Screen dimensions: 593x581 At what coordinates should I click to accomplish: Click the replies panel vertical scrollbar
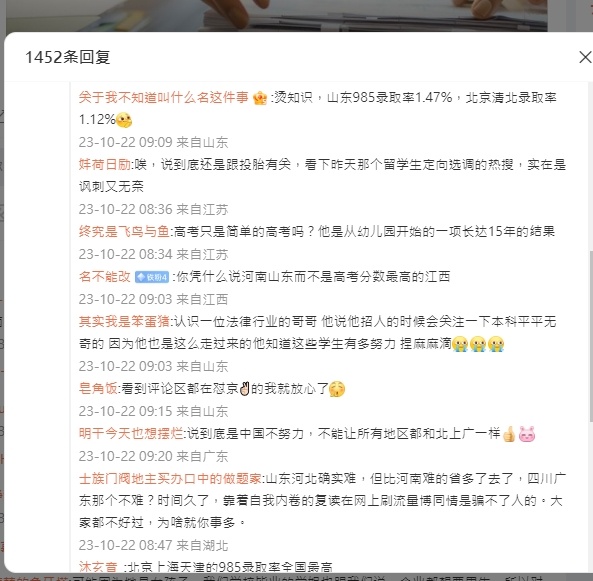590,336
